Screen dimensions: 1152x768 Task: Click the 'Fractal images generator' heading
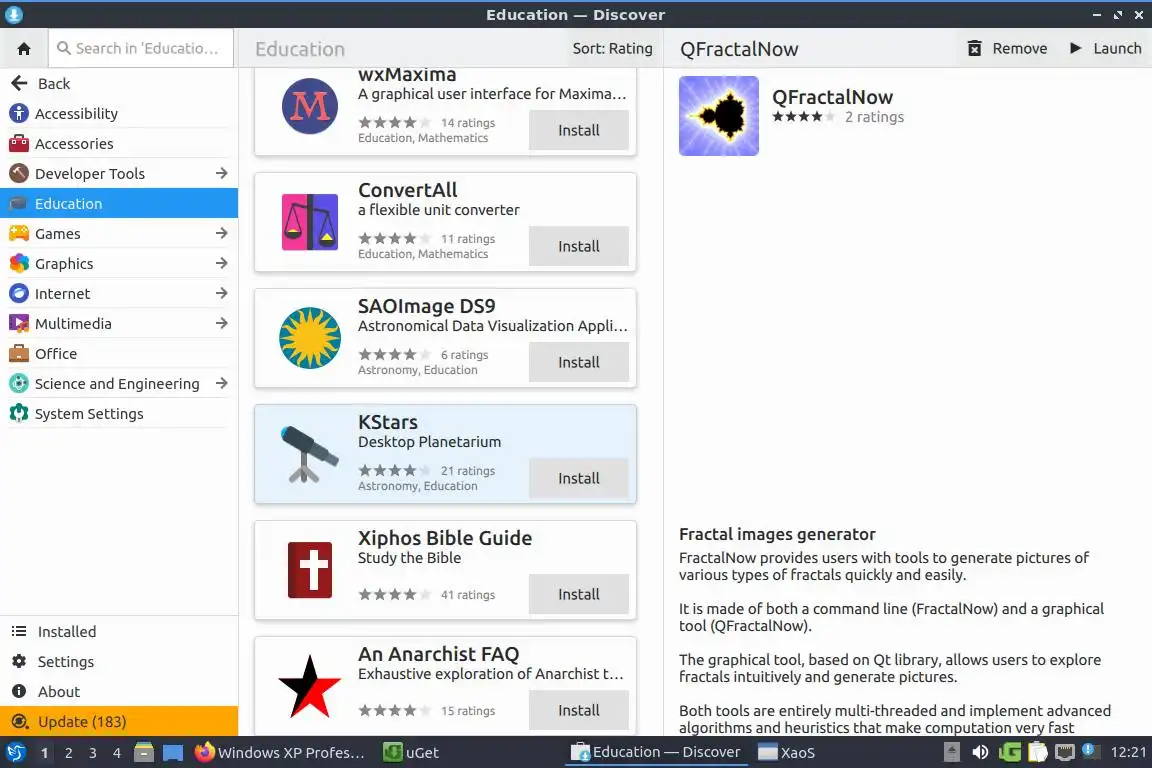click(777, 534)
